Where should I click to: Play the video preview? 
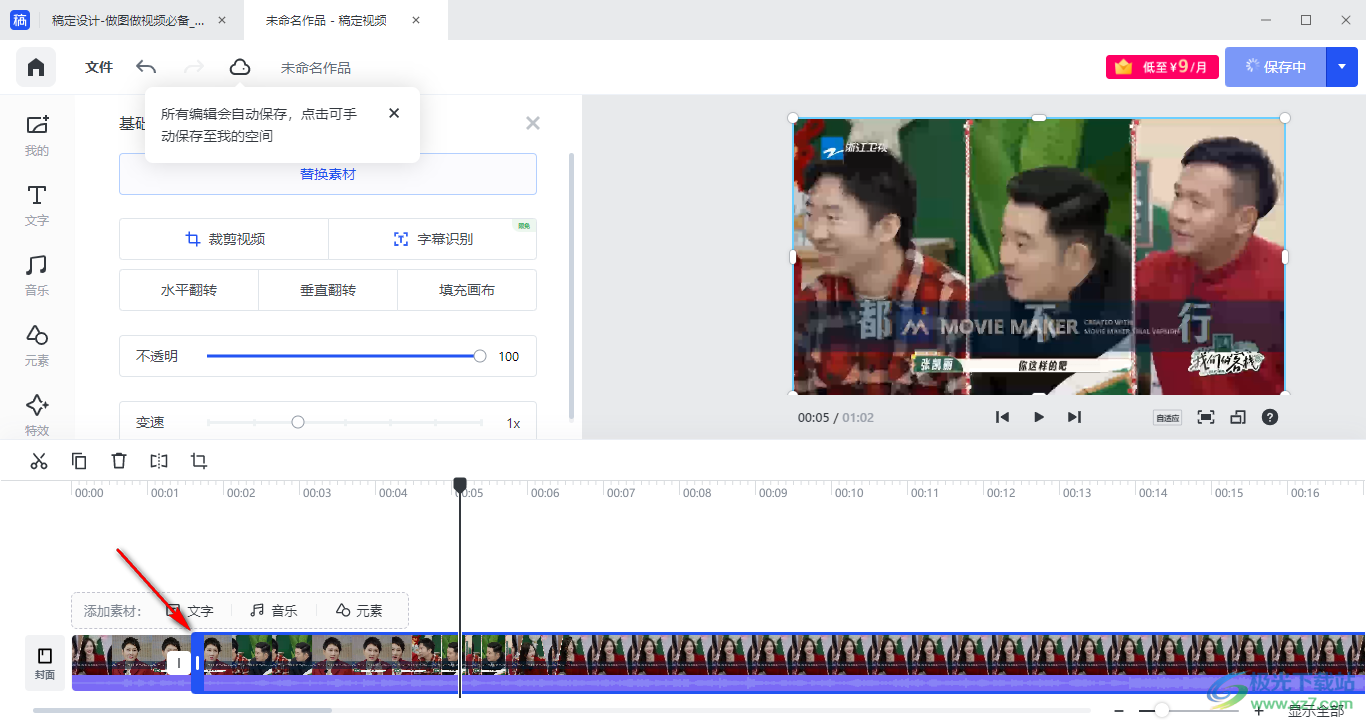coord(1039,417)
